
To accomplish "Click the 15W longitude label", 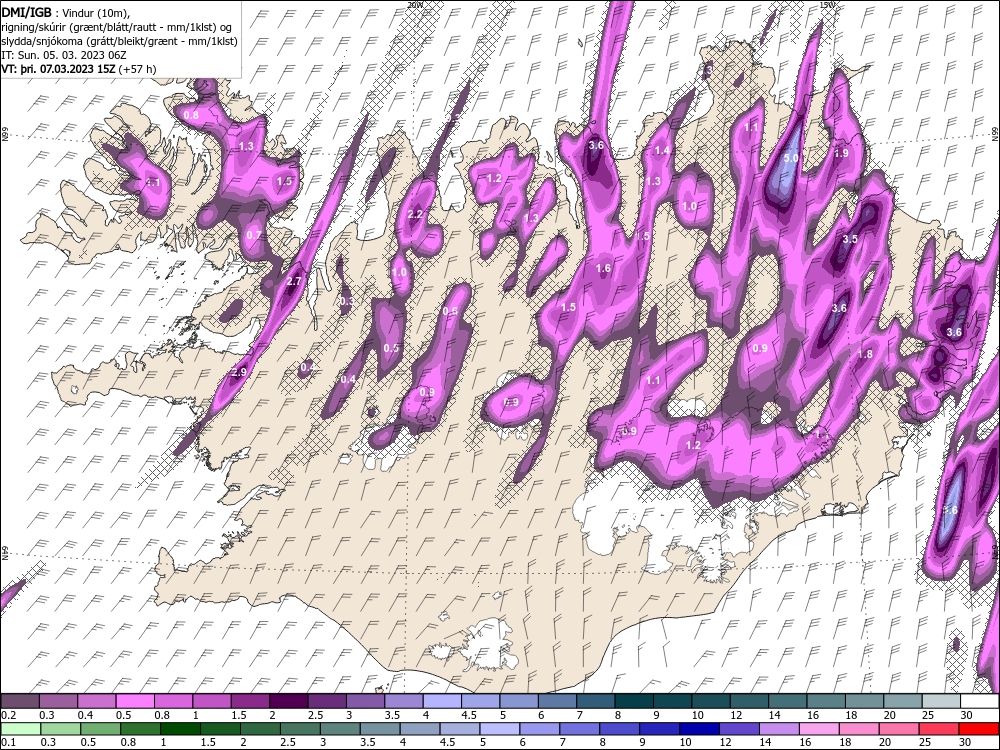I will tap(827, 5).
